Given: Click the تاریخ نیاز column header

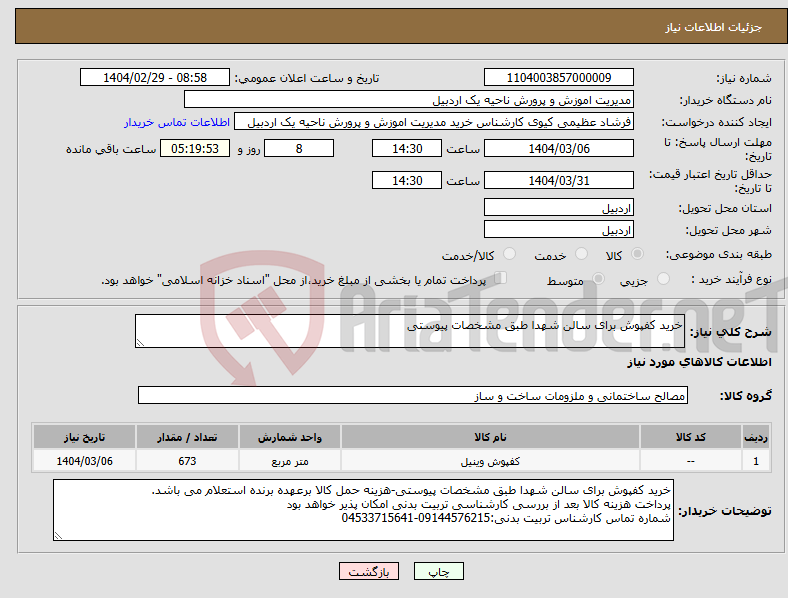Looking at the screenshot, I should 84,437.
